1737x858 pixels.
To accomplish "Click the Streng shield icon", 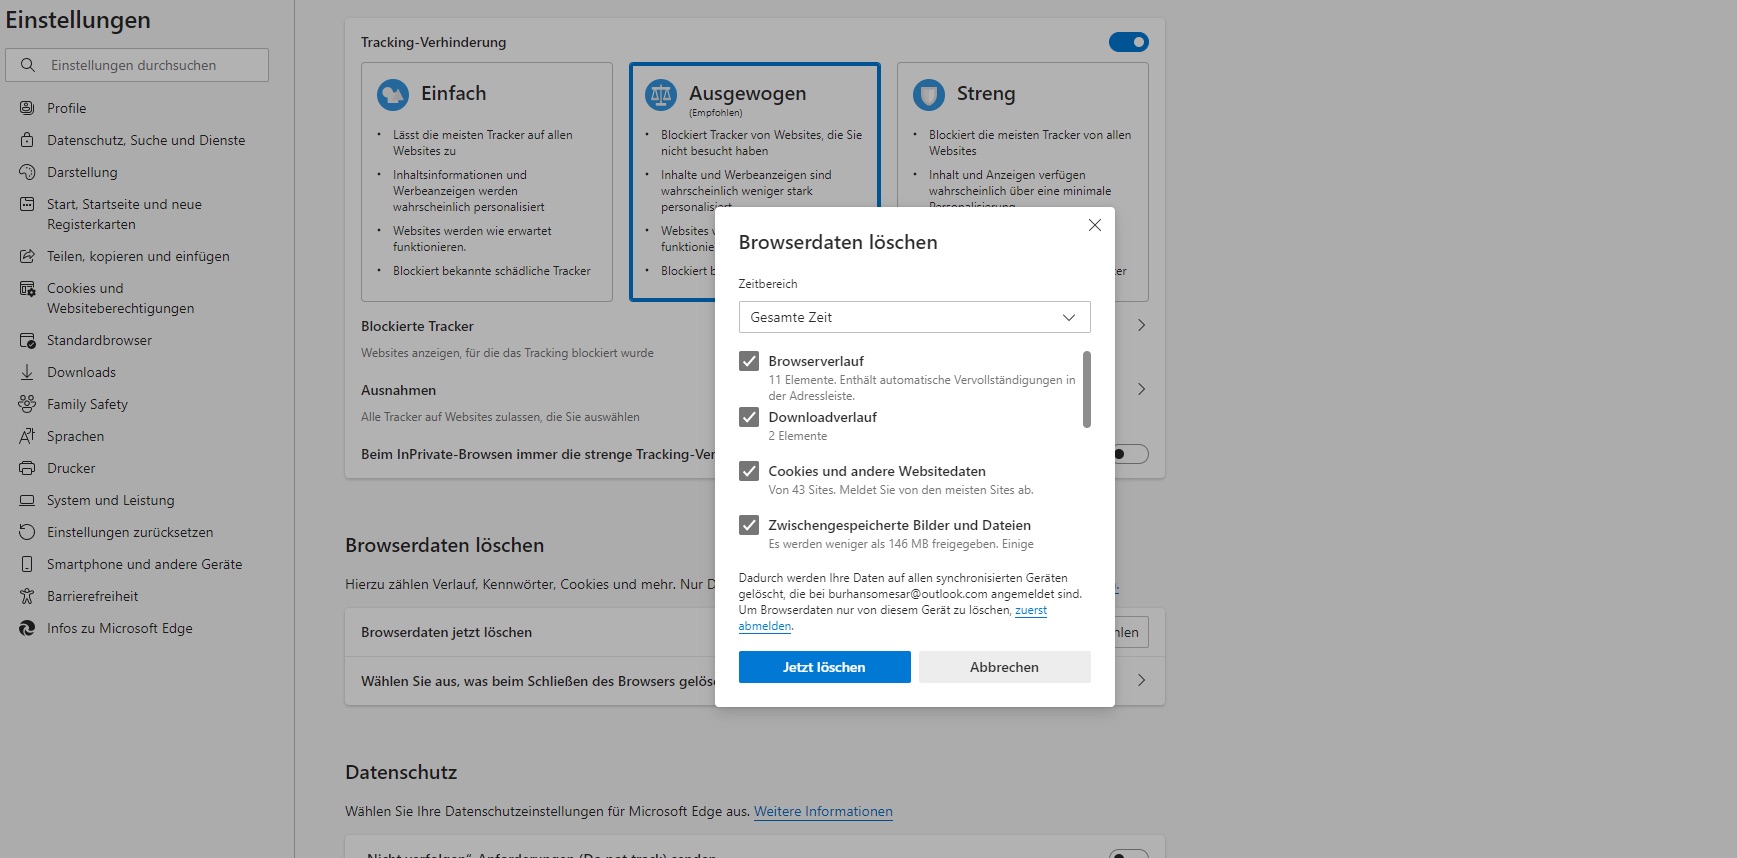I will click(929, 95).
